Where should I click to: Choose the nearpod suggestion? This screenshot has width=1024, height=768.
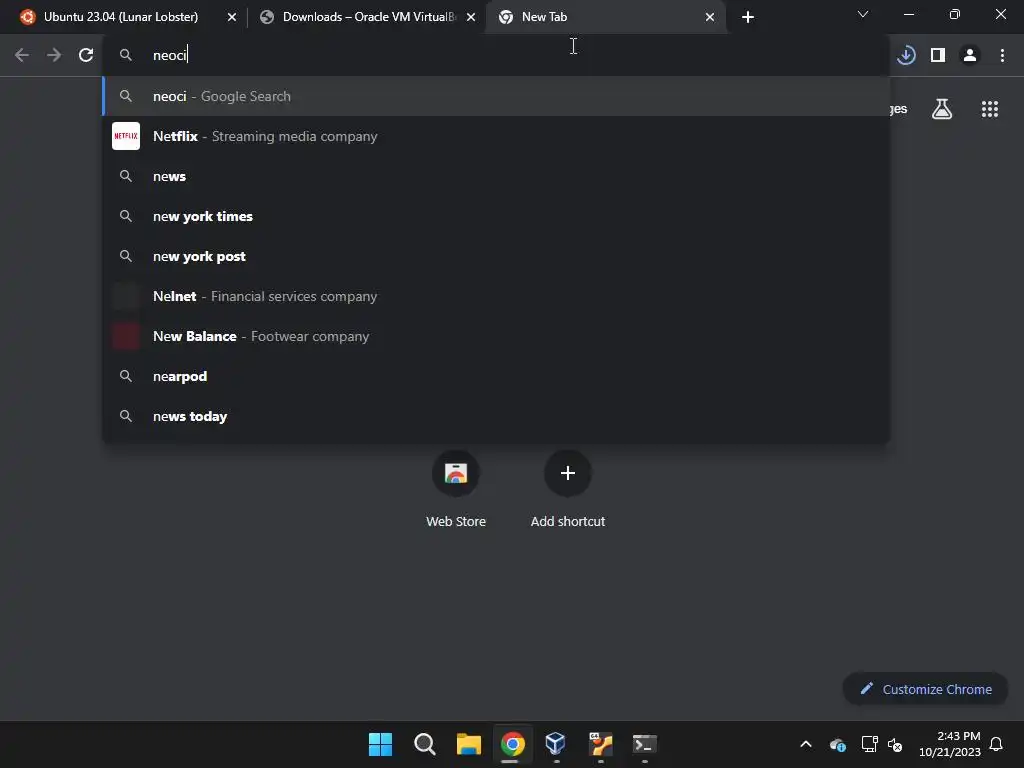(x=496, y=376)
